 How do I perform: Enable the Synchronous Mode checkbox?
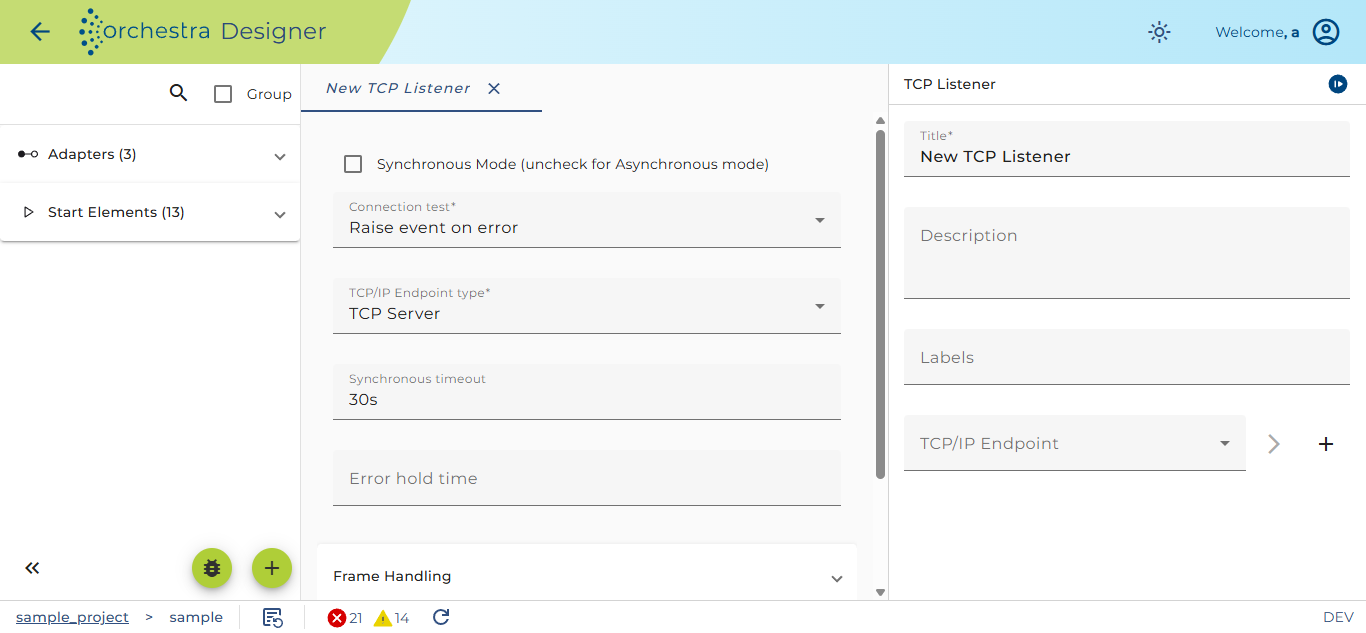click(353, 164)
